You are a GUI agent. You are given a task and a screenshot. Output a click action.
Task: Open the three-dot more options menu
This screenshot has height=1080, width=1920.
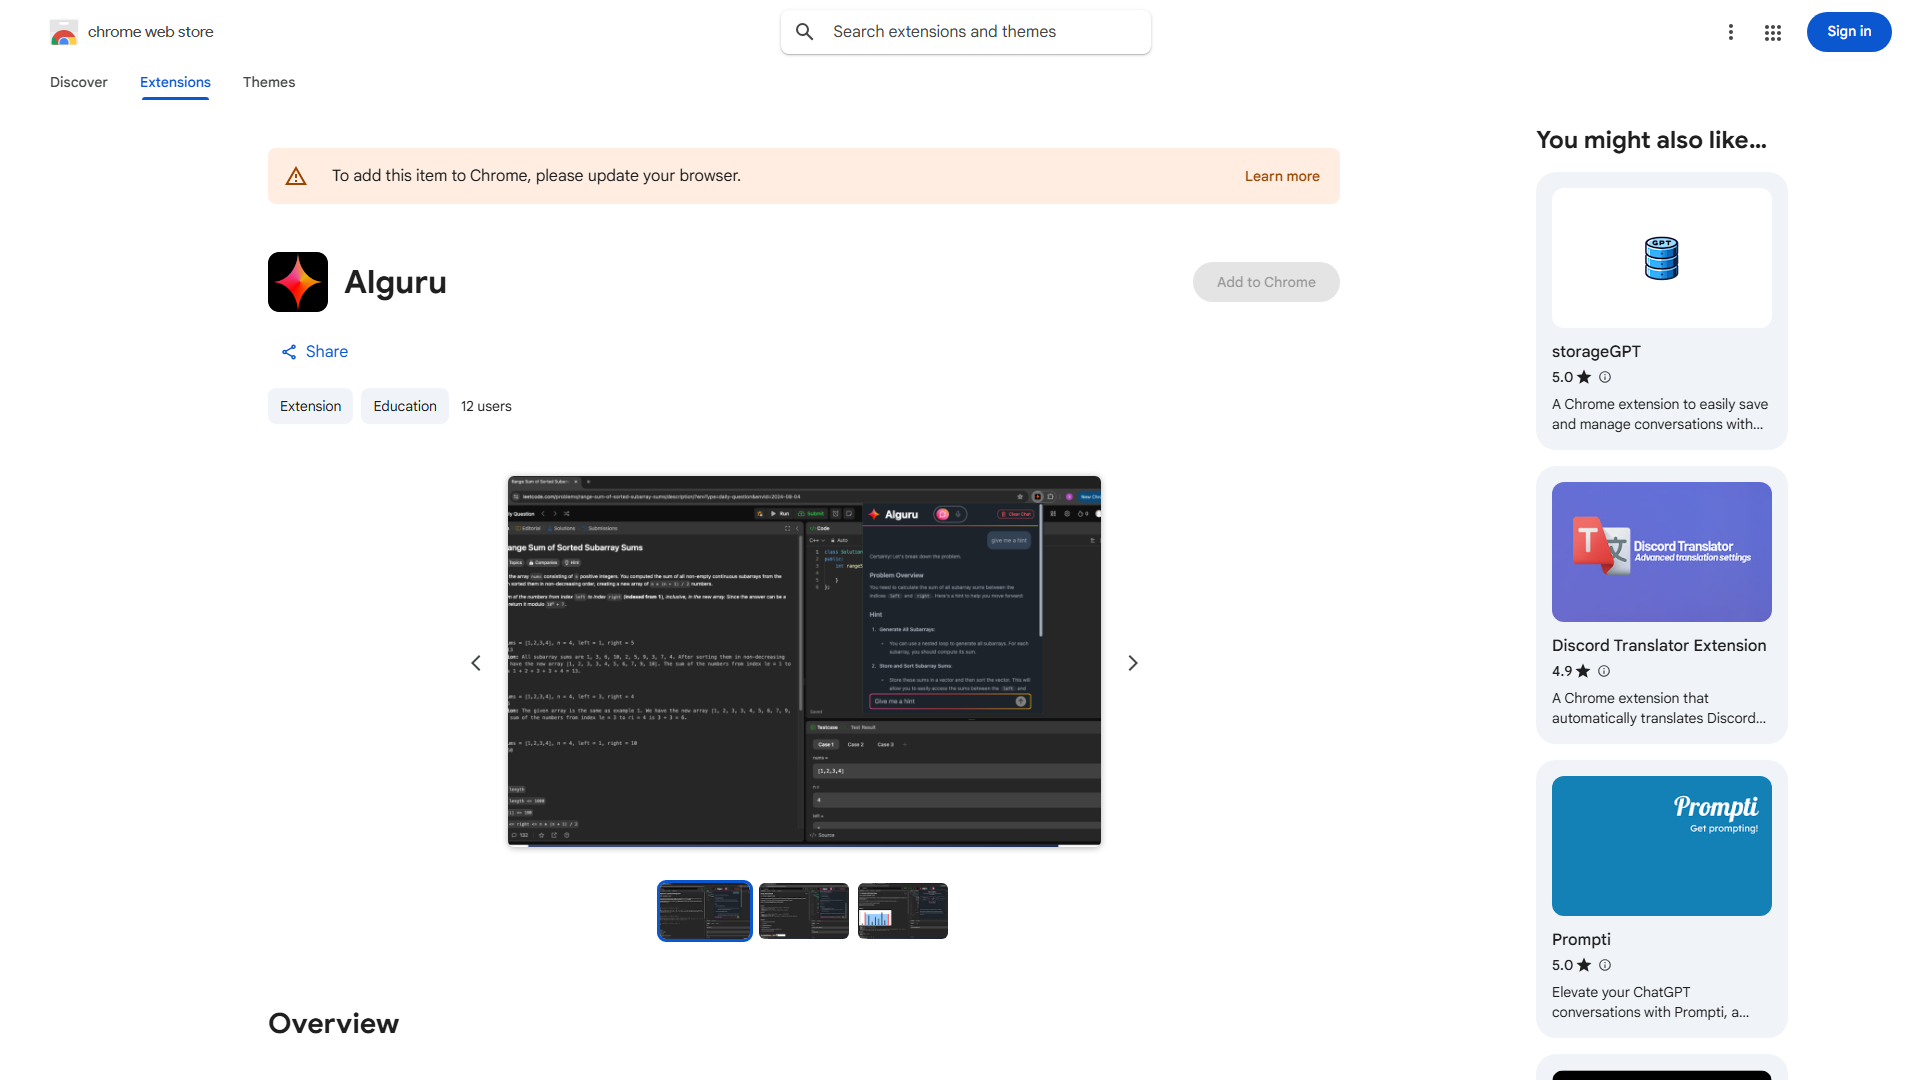[1730, 32]
